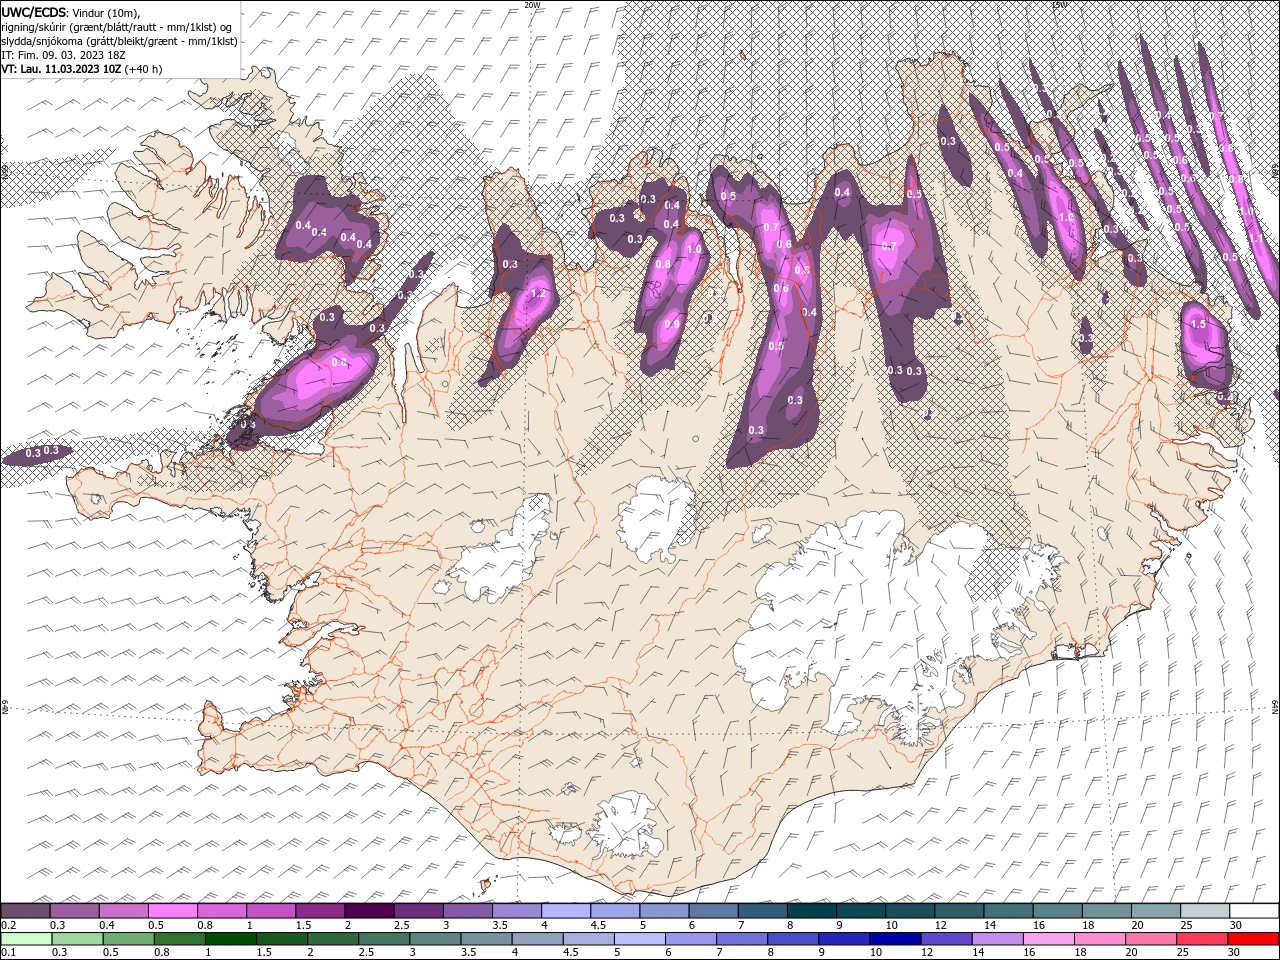Click the 0.1 legend value label
The width and height of the screenshot is (1280, 960).
[8, 953]
